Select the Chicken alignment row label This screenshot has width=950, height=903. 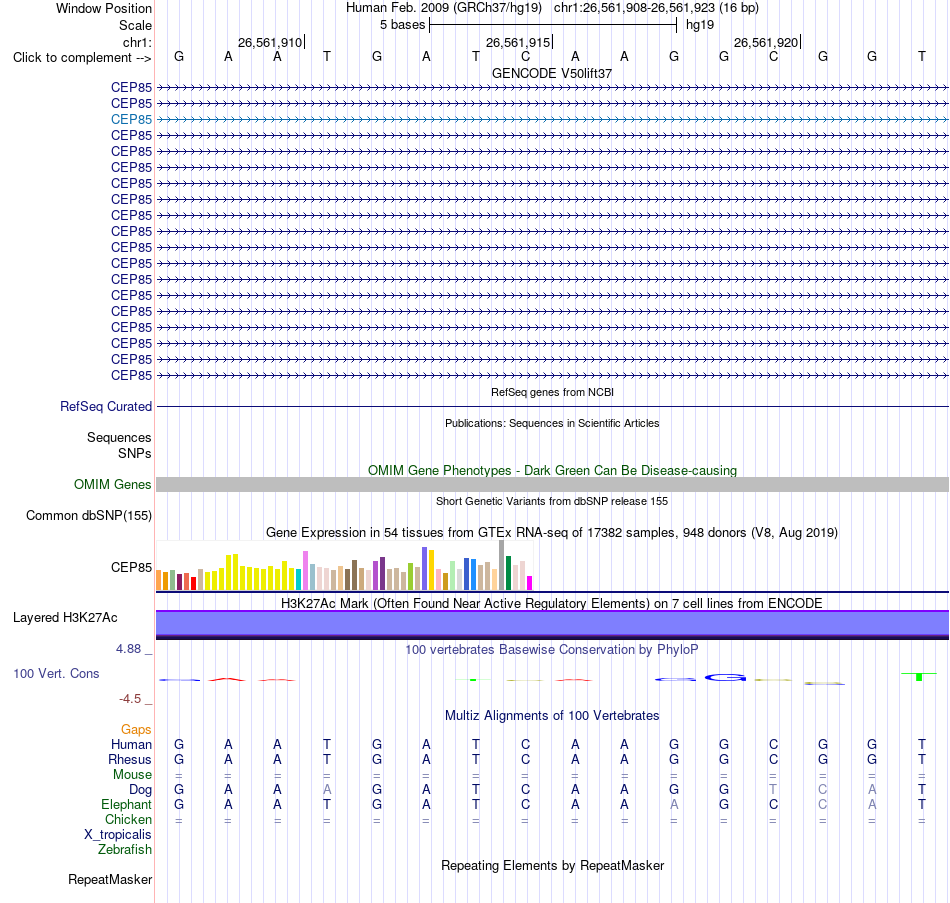click(x=128, y=819)
